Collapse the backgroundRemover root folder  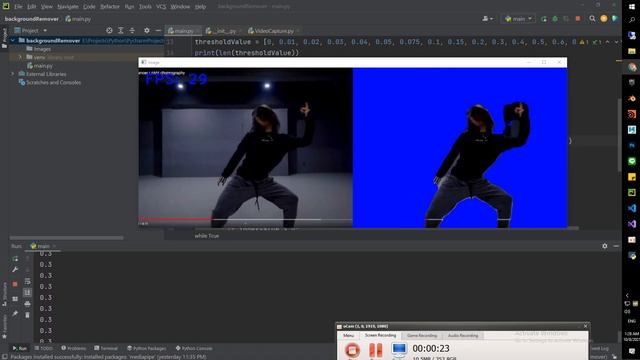tap(13, 40)
